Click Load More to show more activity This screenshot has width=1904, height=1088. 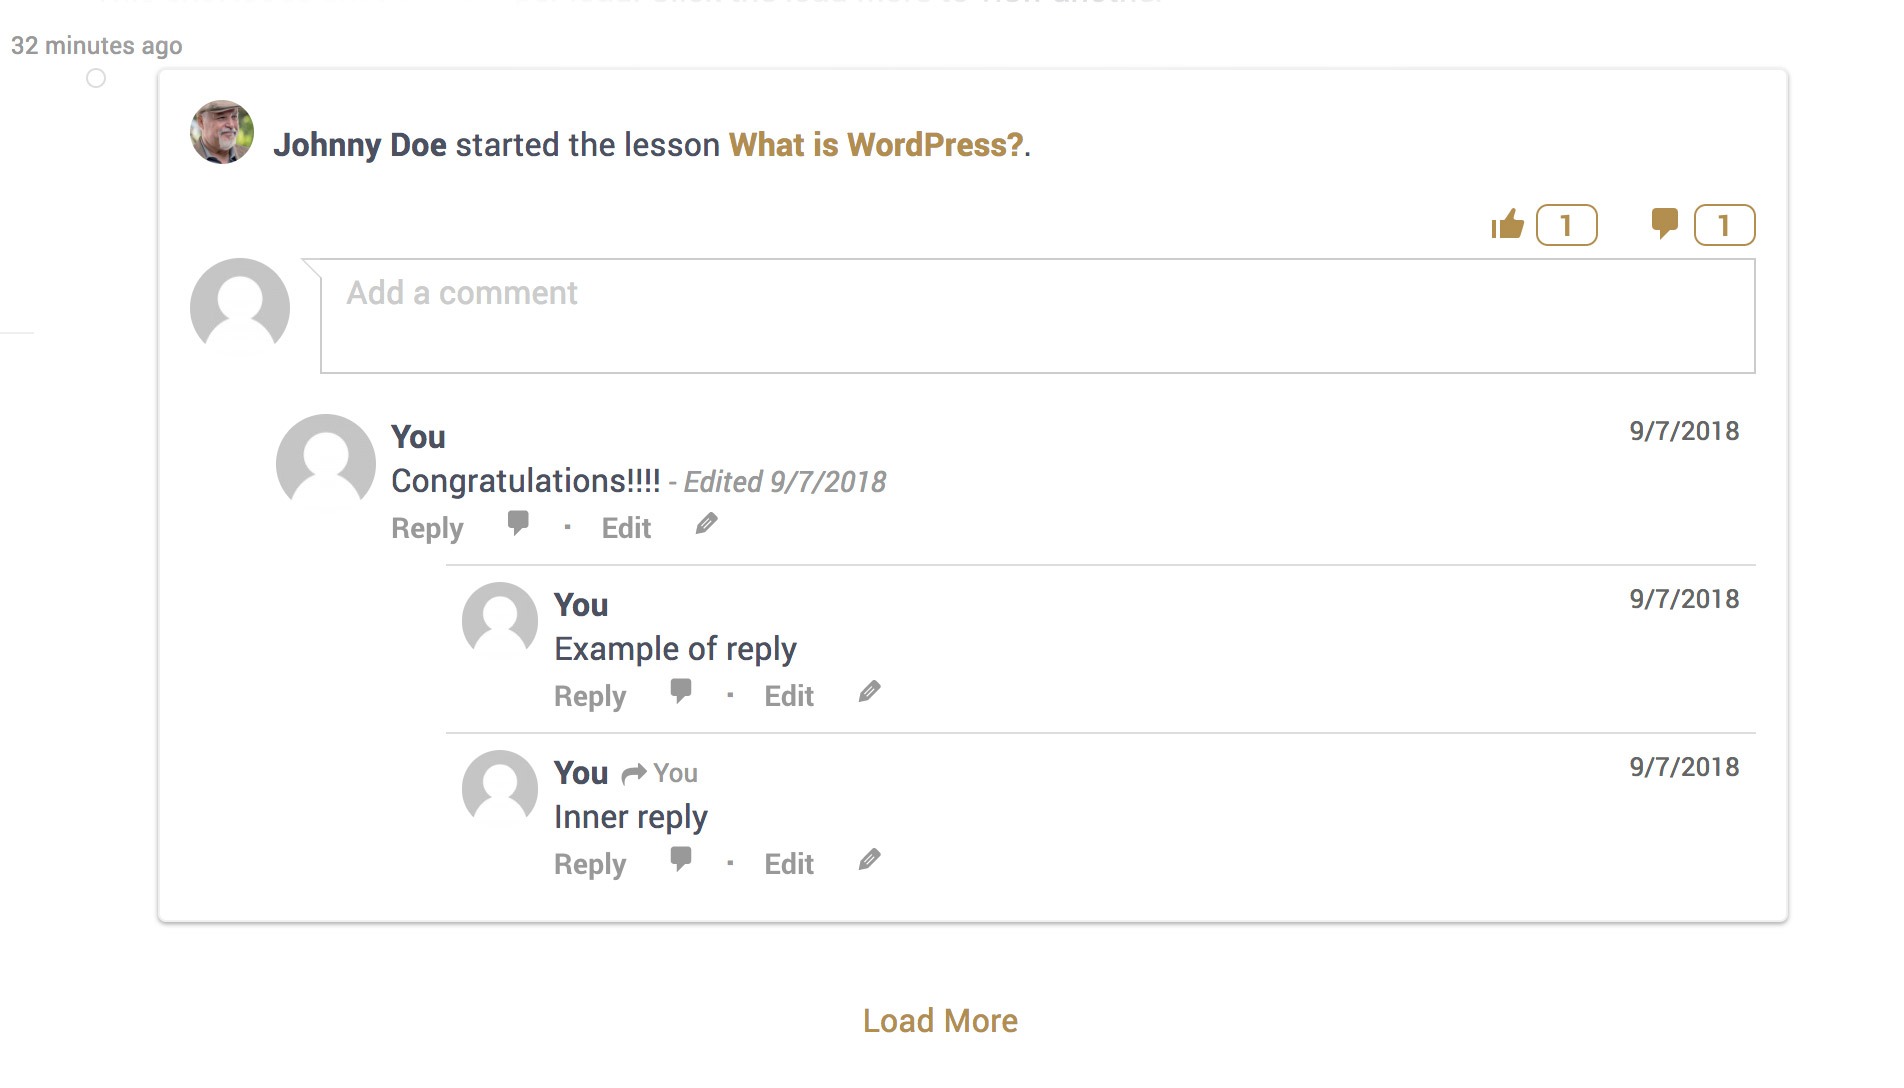click(940, 1021)
